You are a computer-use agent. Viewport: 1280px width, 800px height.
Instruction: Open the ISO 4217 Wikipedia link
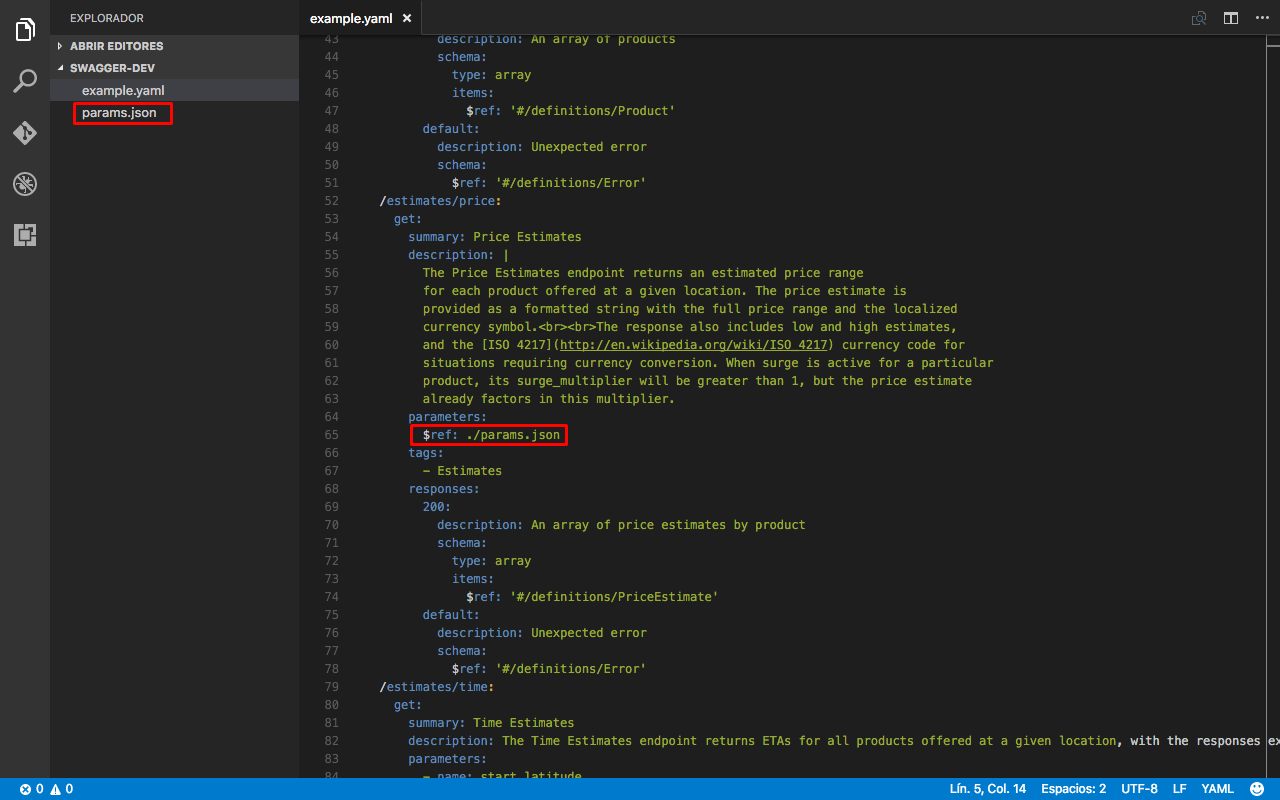click(694, 344)
